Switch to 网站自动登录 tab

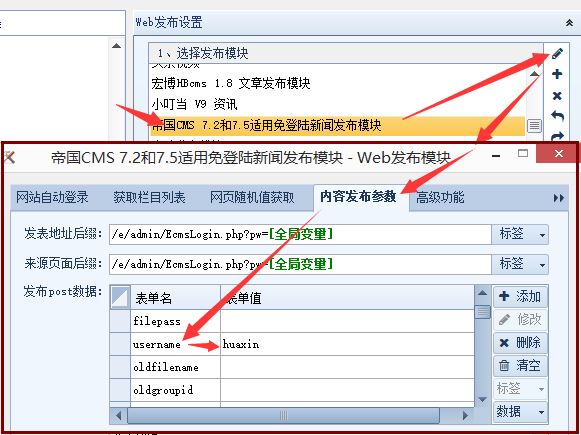[x=52, y=197]
